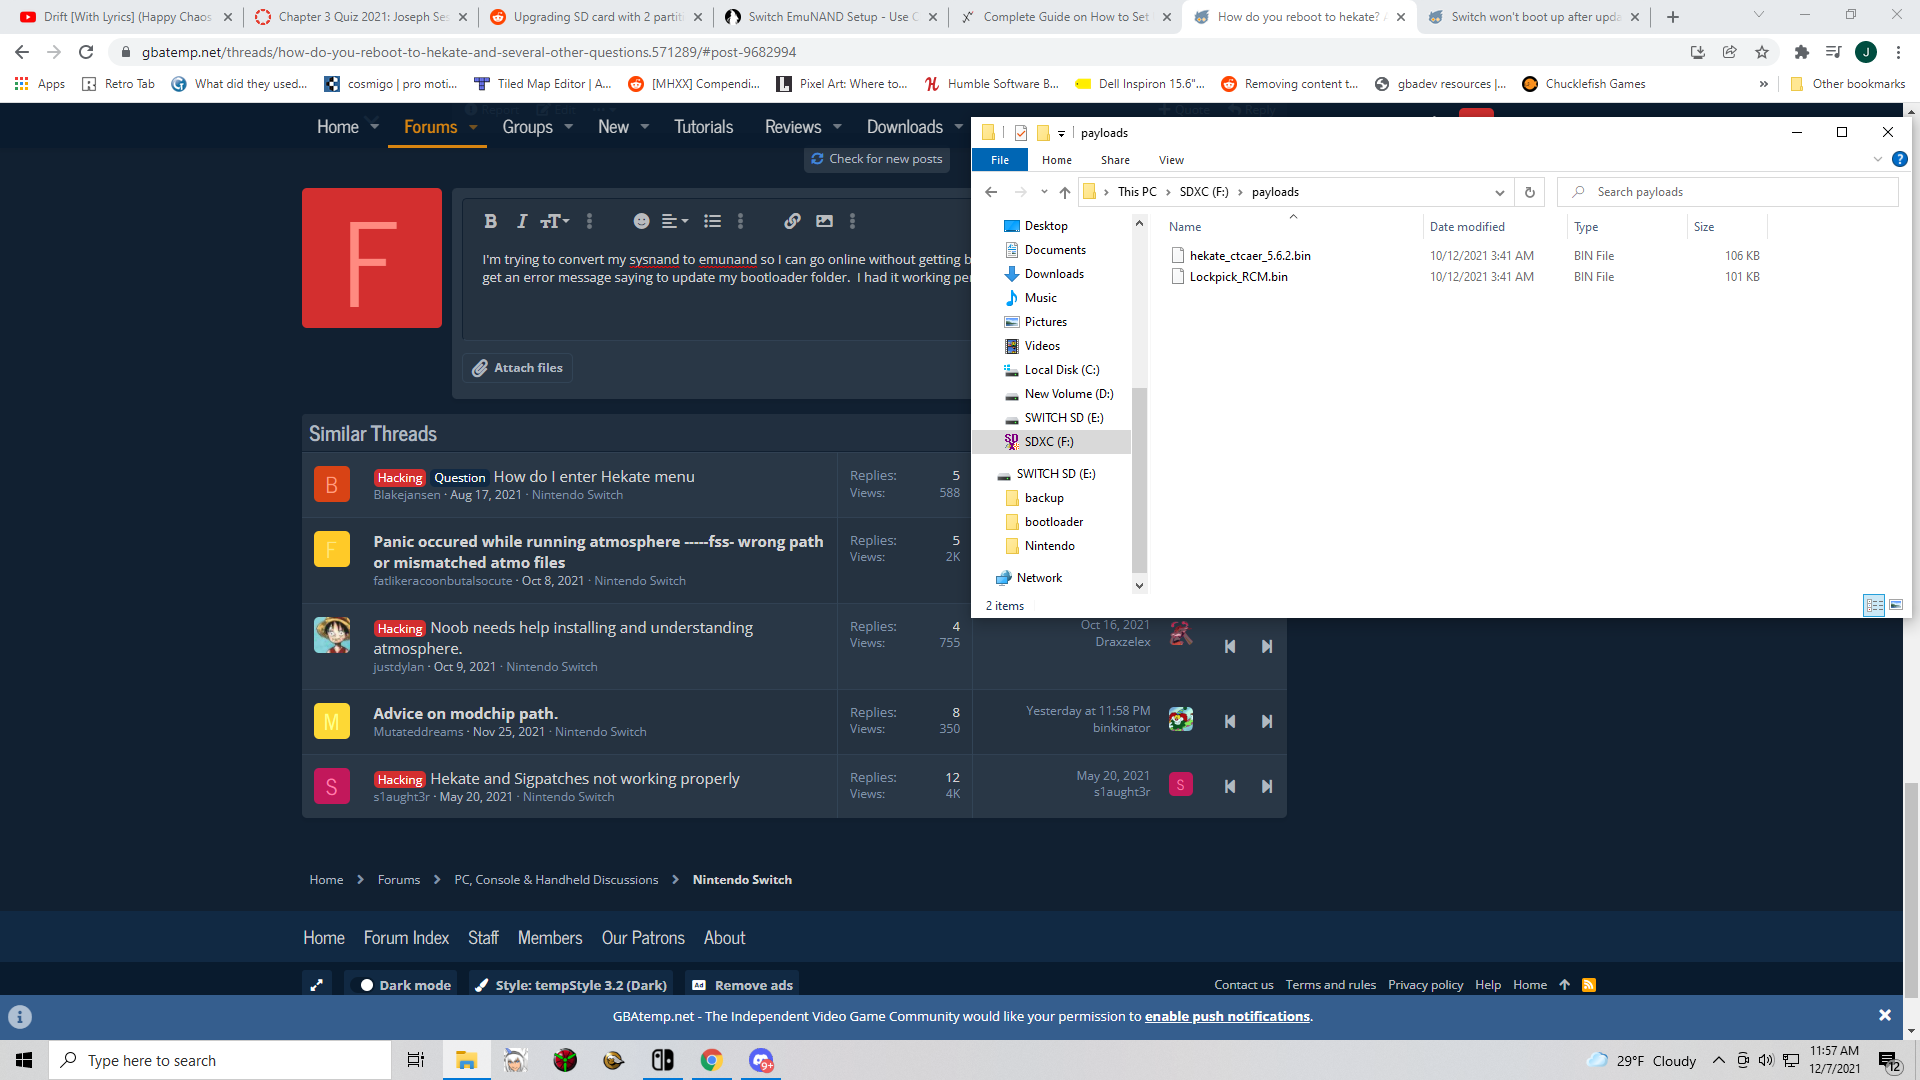The height and width of the screenshot is (1080, 1920).
Task: Open thread 'Advice on modchip path.'
Action: click(465, 713)
